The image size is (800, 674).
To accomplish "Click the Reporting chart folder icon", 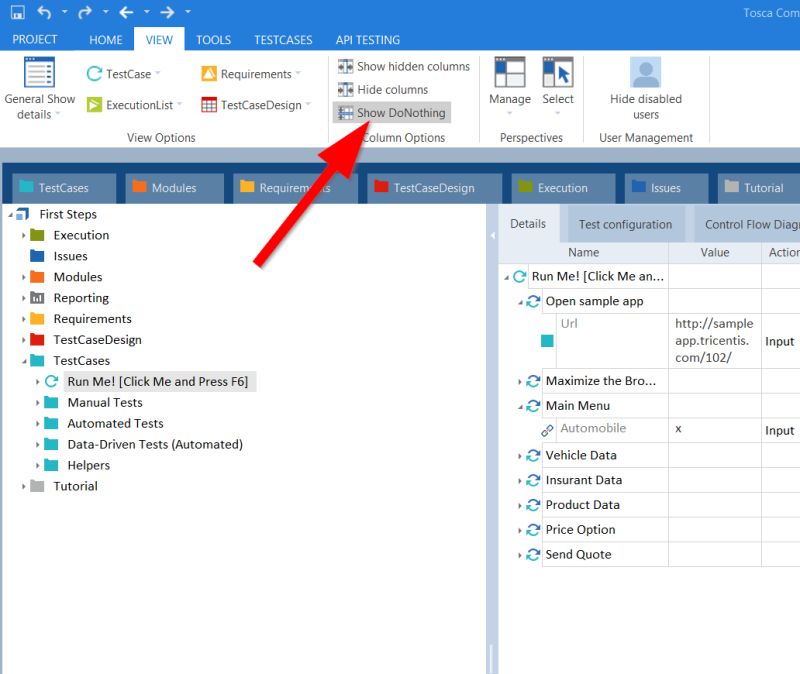I will (37, 298).
